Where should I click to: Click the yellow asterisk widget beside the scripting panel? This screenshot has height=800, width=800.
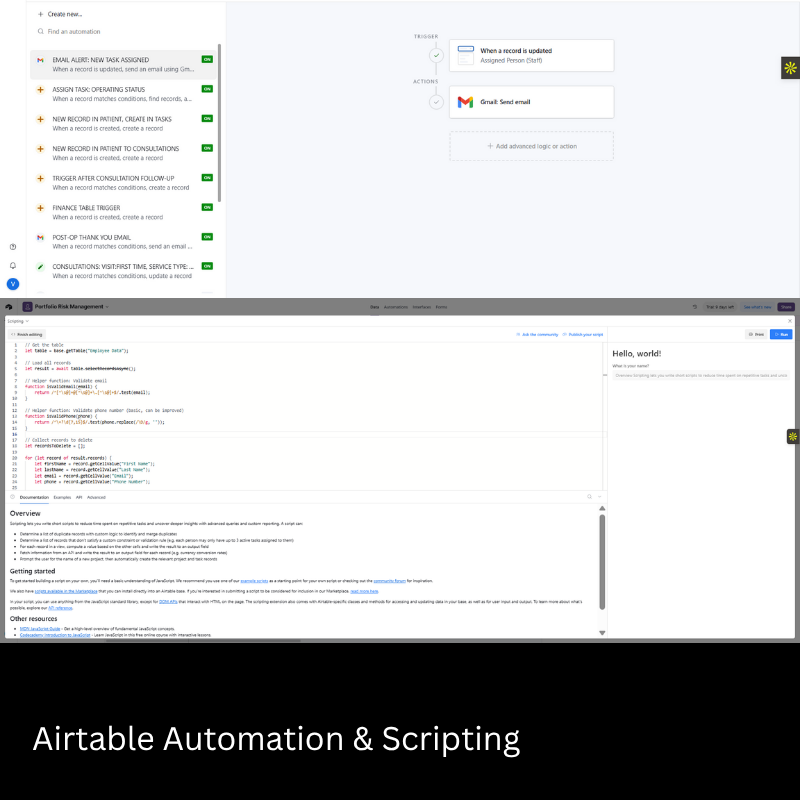click(793, 437)
